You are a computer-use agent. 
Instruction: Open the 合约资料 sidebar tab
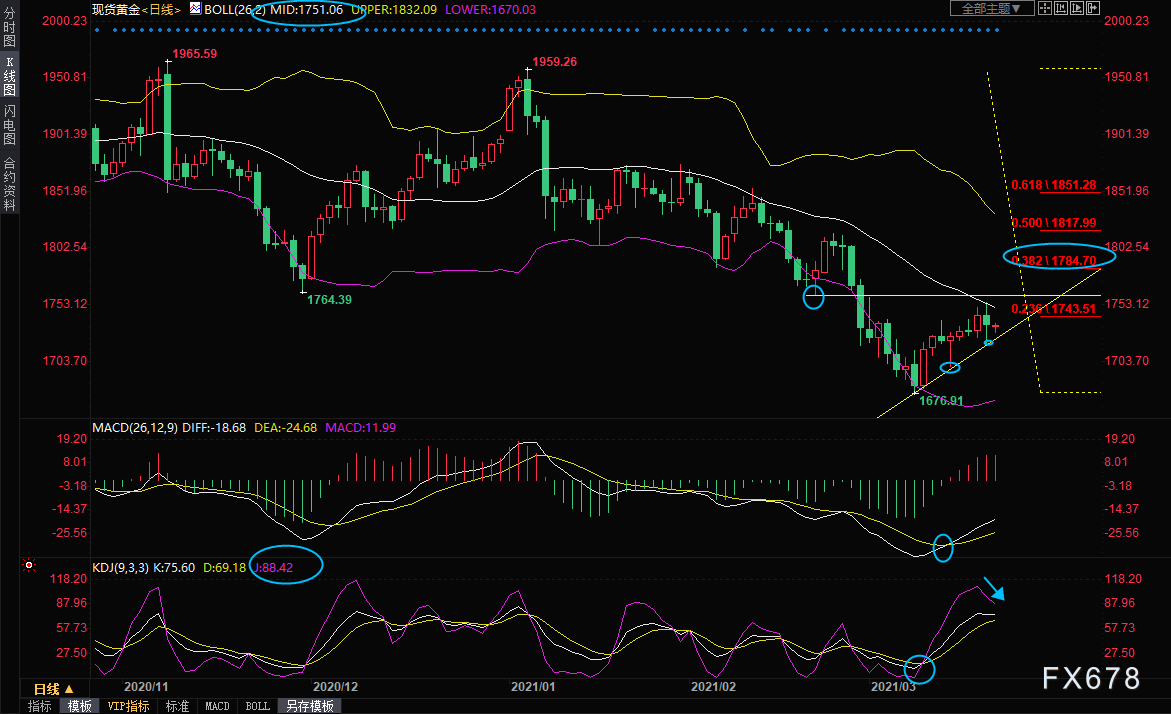[9, 183]
